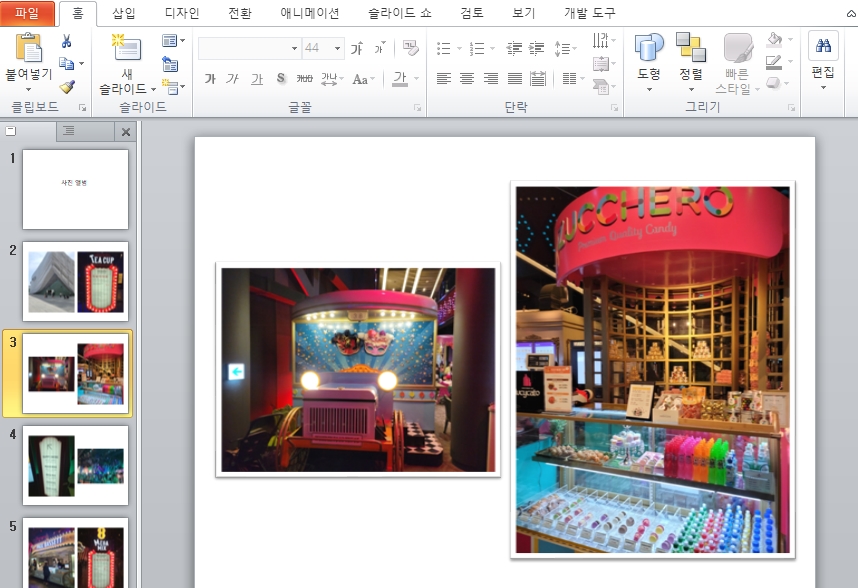Select the Format Painter brush icon
The image size is (858, 588).
tap(67, 87)
